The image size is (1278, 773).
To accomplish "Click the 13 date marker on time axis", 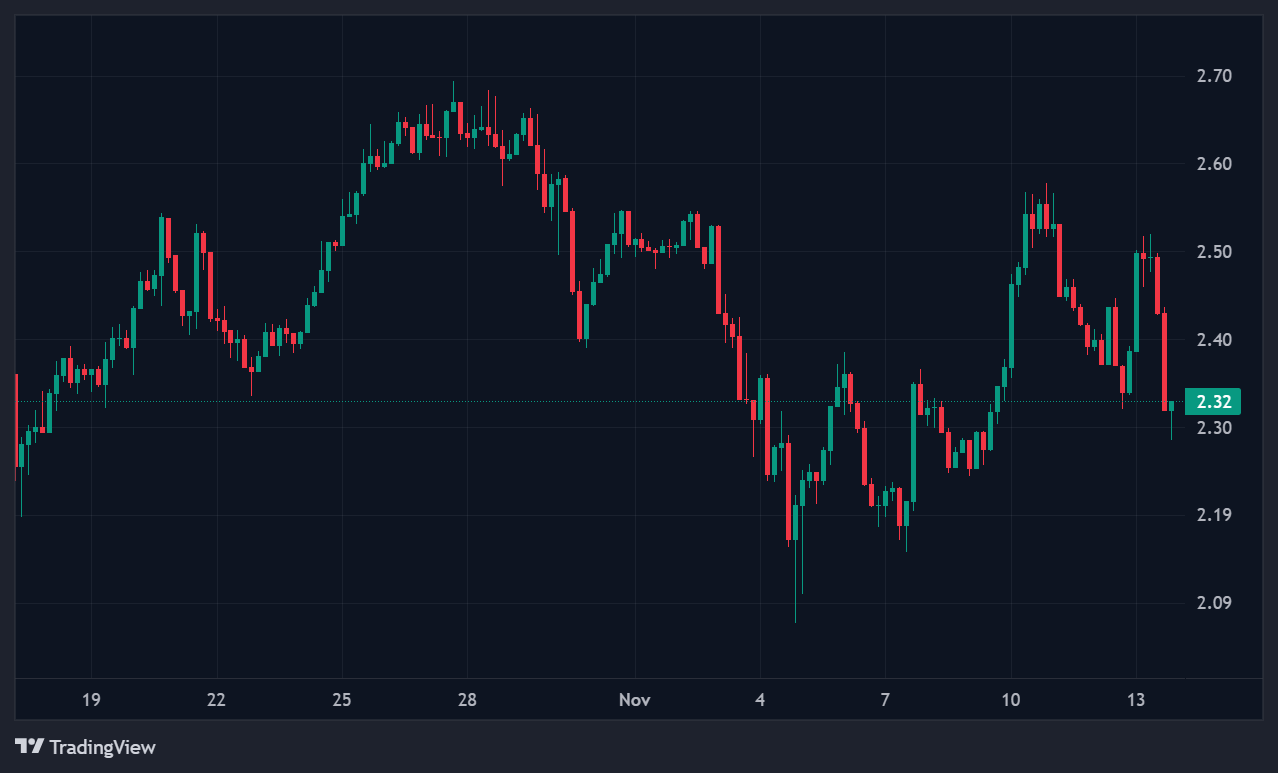I will (x=1136, y=700).
